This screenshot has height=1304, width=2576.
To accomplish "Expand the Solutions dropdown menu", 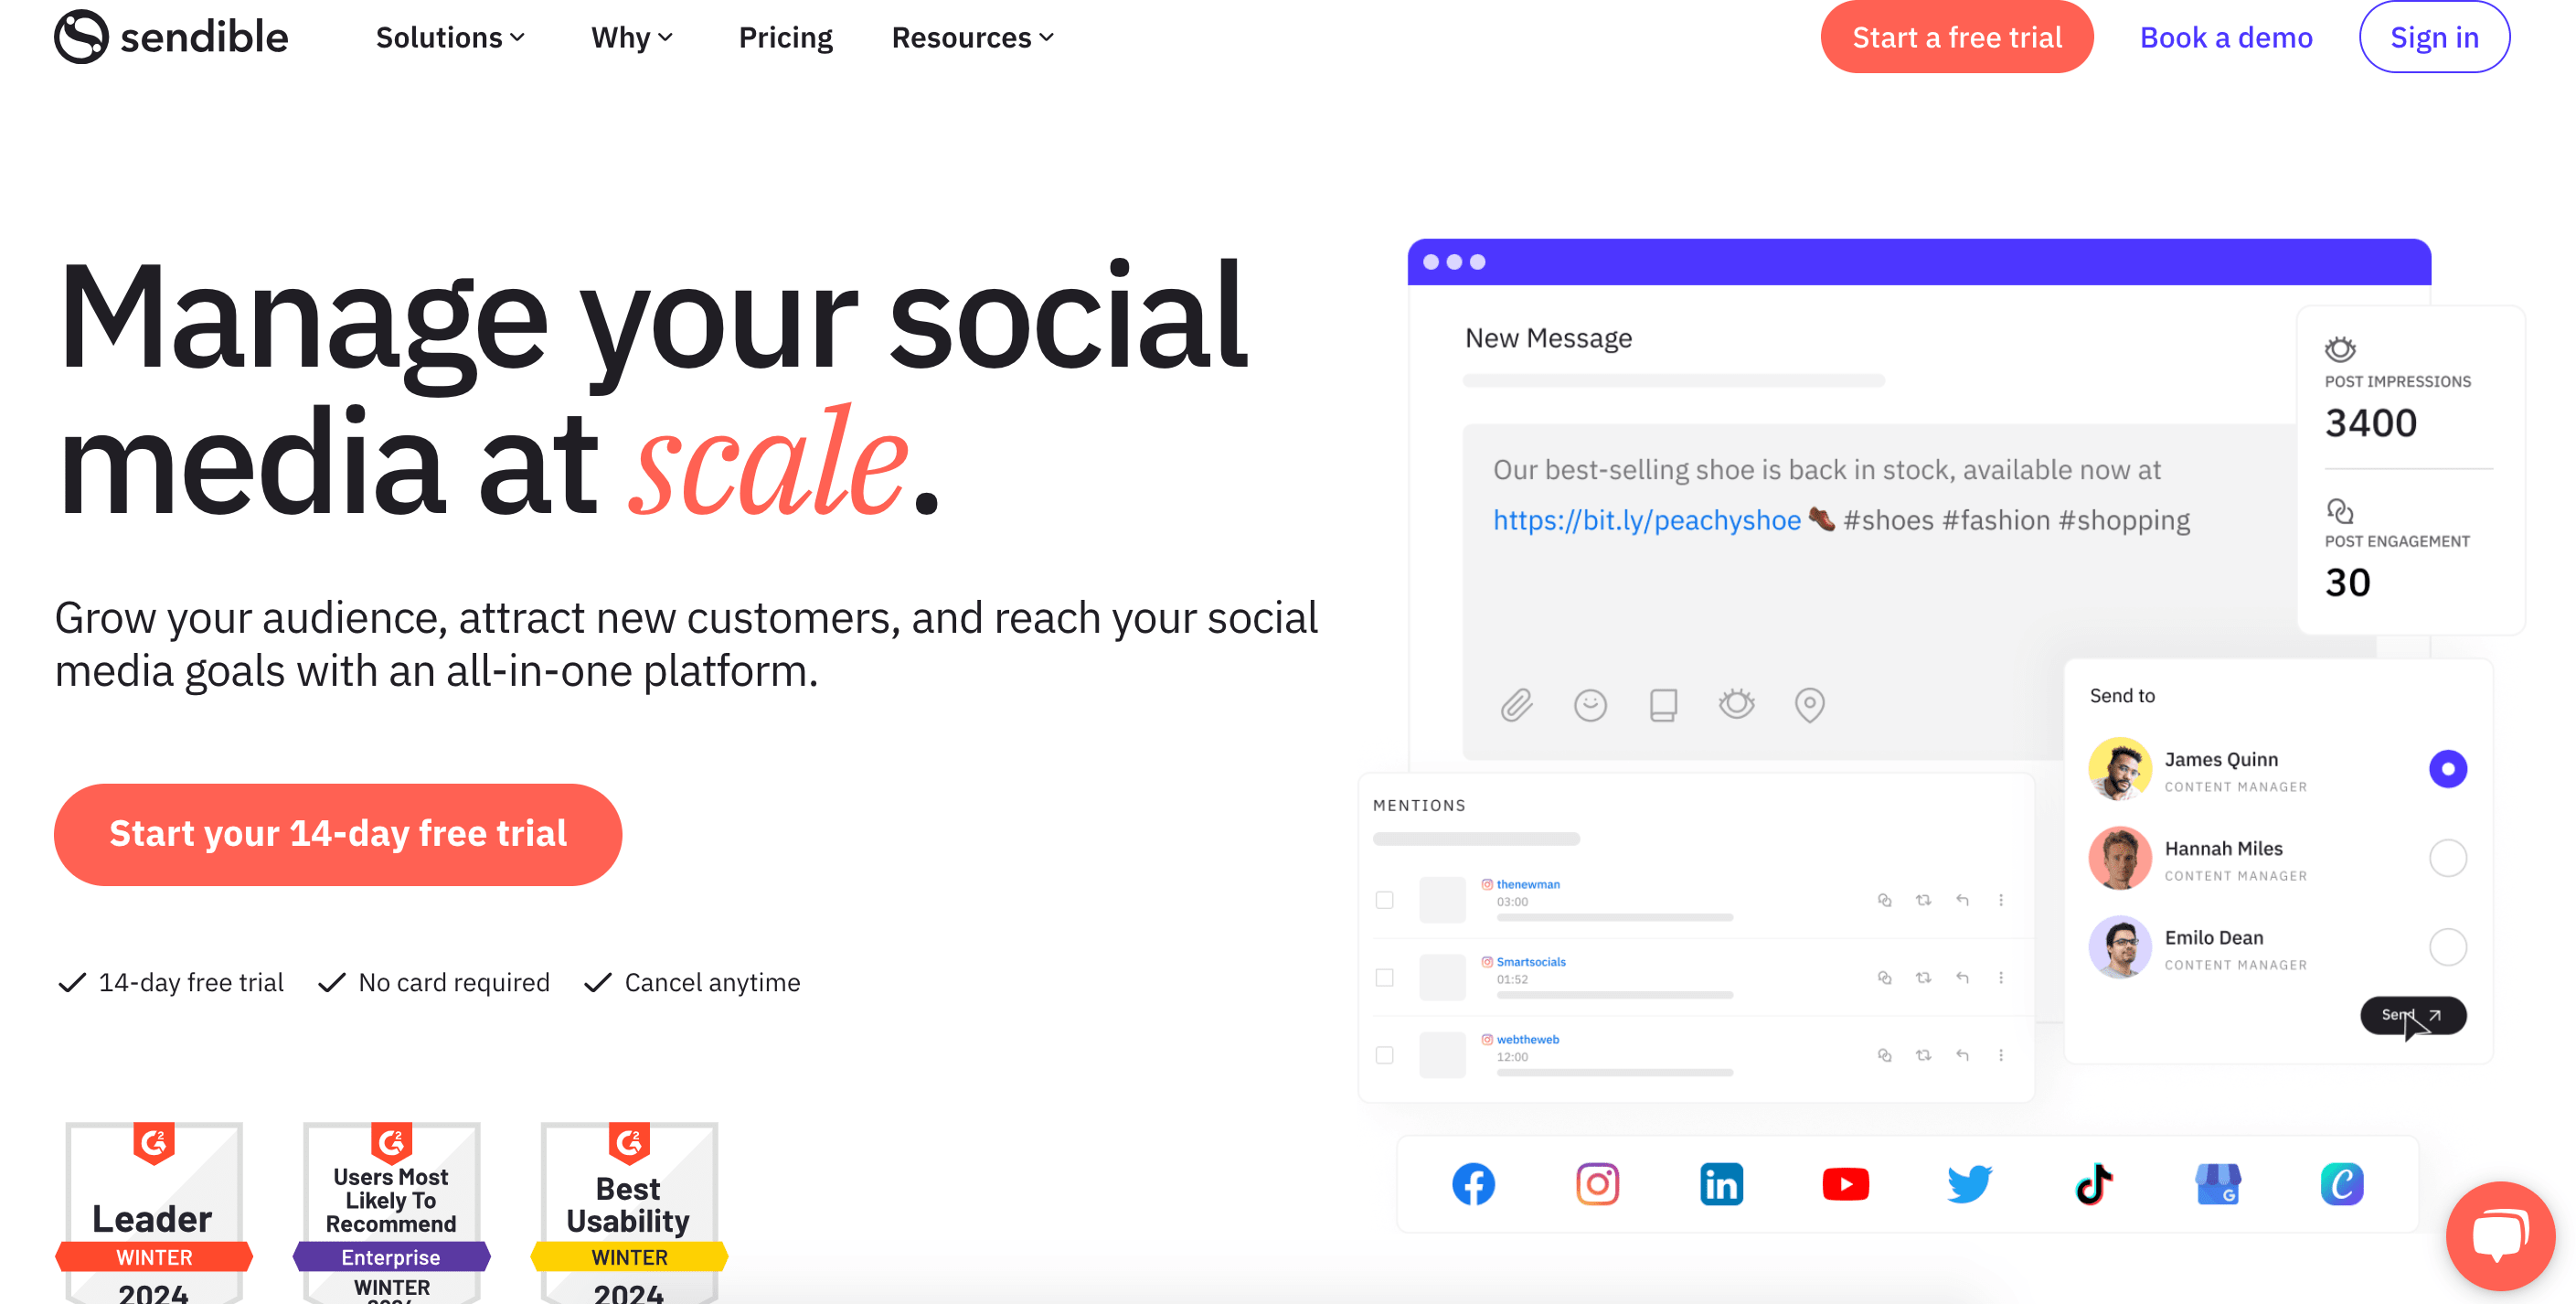I will (x=449, y=37).
